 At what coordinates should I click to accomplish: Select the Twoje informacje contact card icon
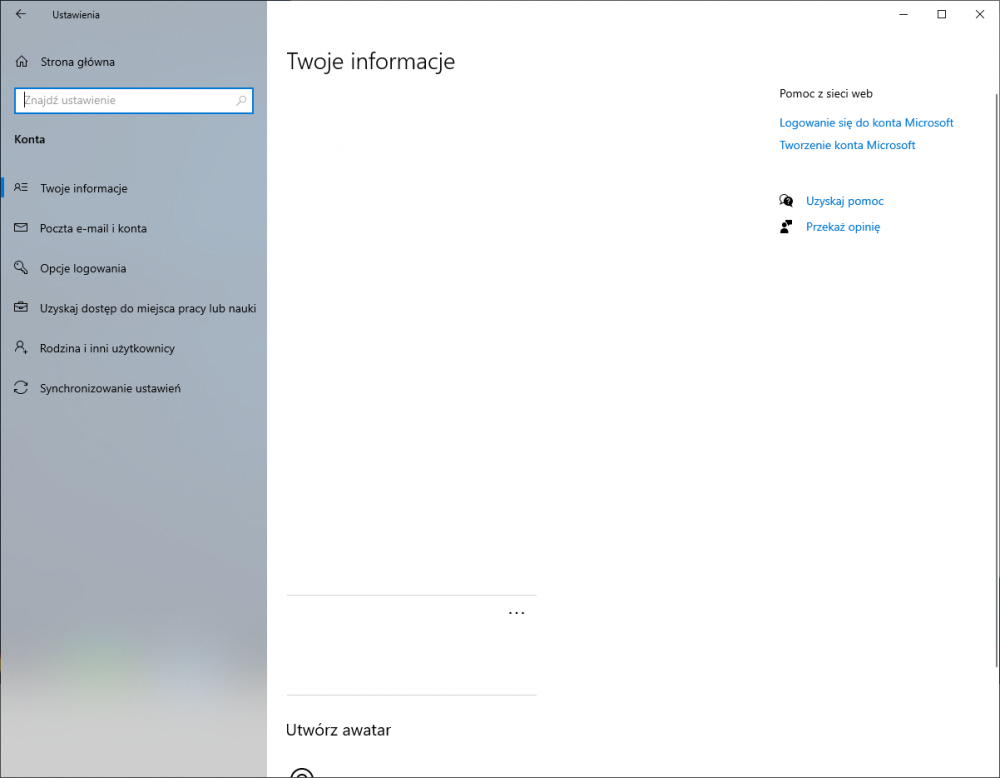point(20,188)
